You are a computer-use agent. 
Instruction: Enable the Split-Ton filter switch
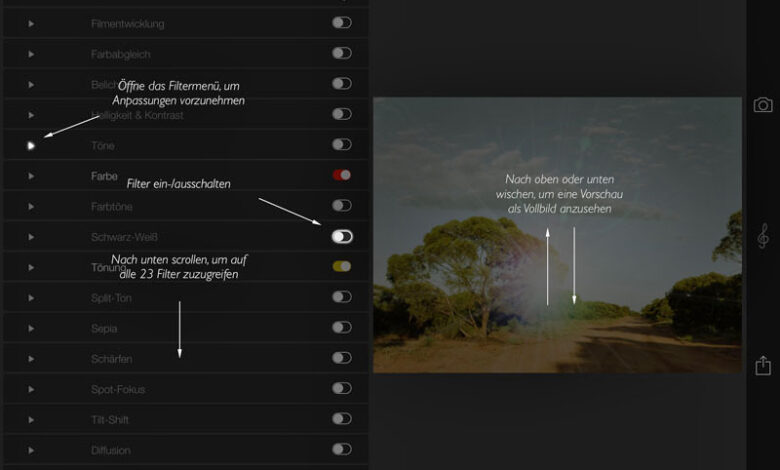(342, 297)
